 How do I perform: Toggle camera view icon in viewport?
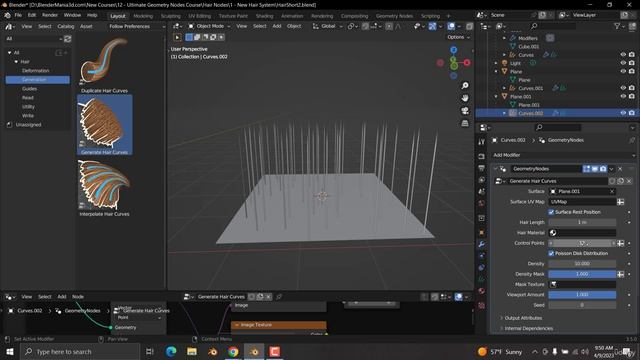click(465, 111)
